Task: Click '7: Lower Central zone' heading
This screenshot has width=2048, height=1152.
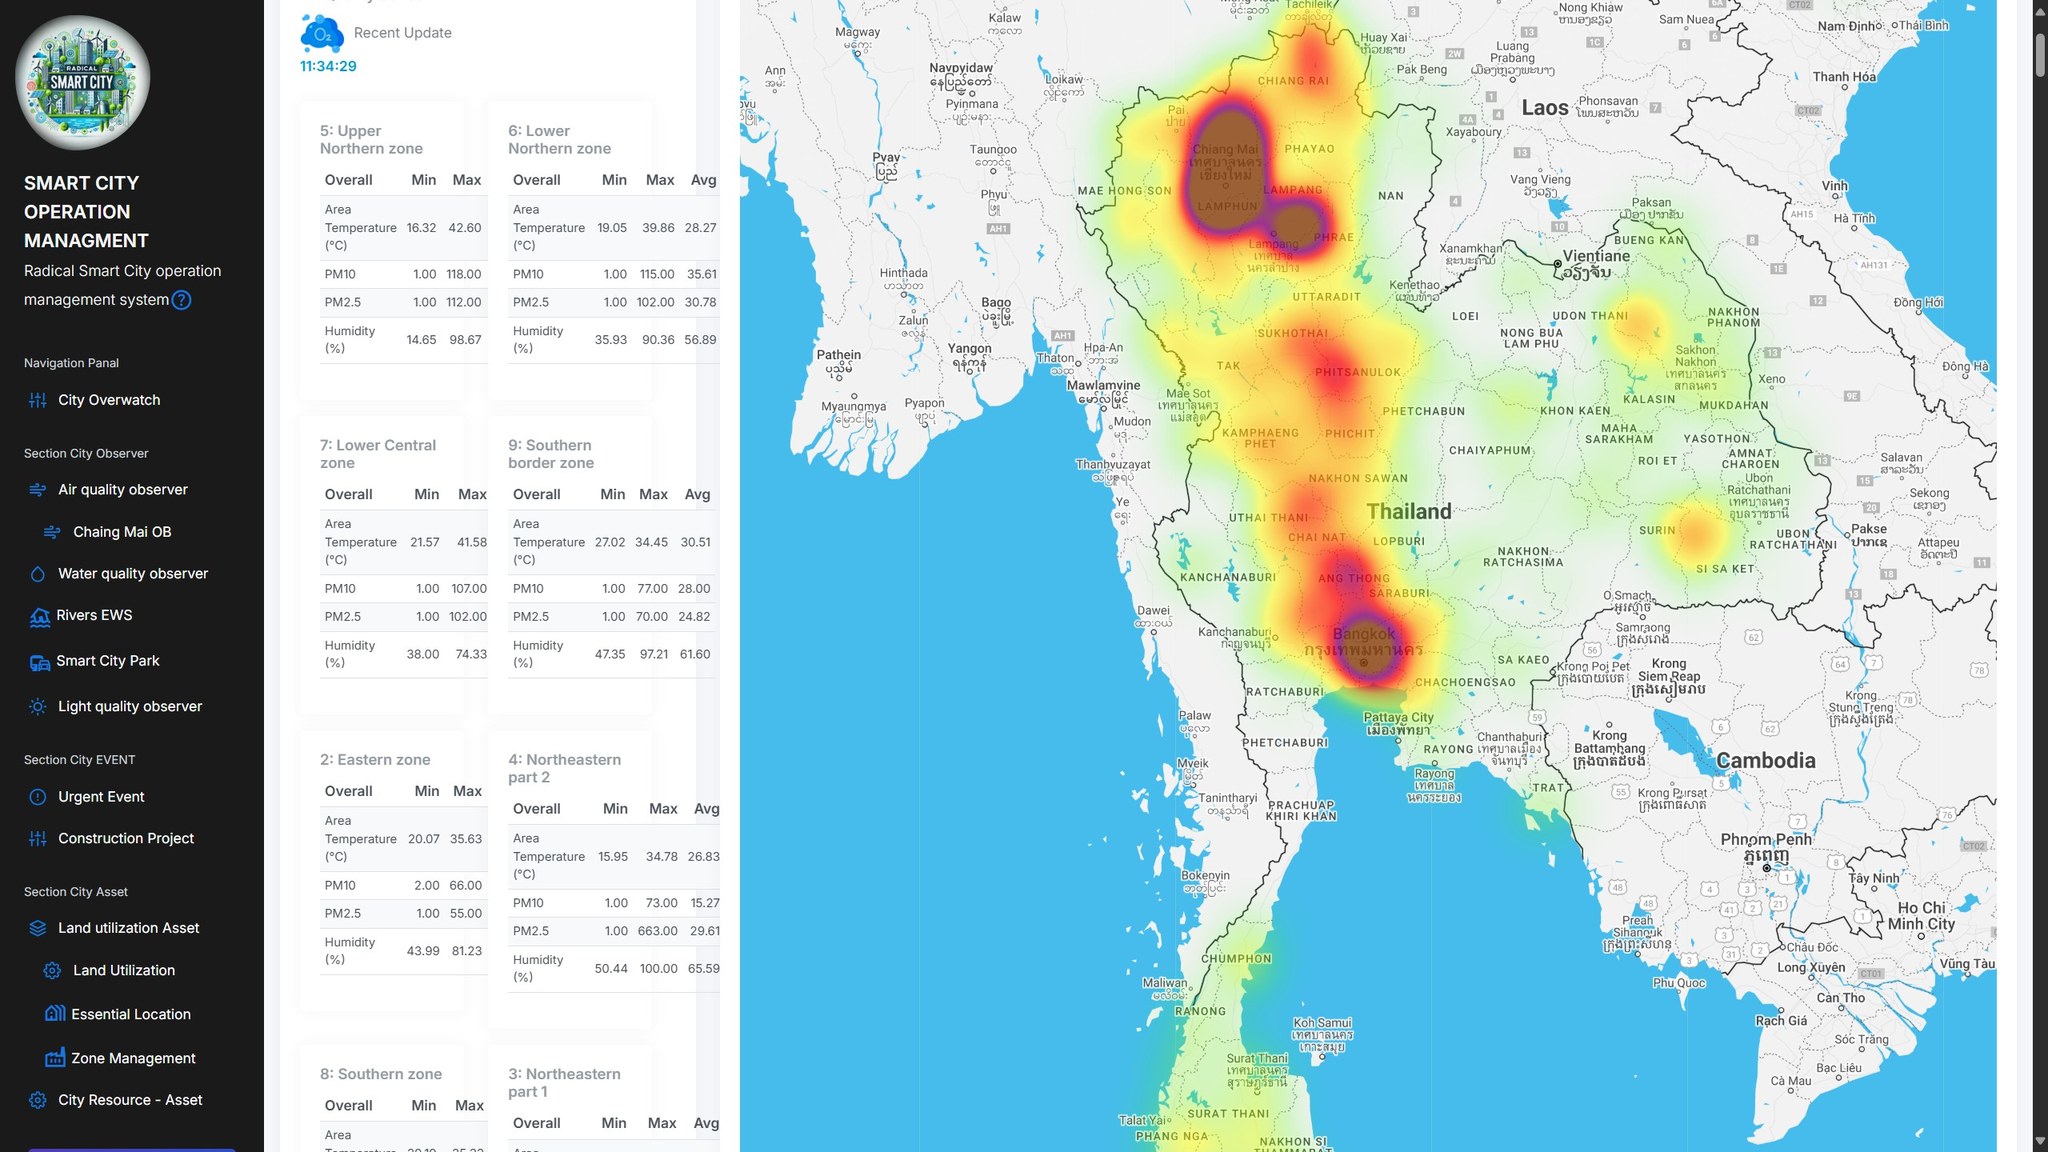Action: point(378,454)
